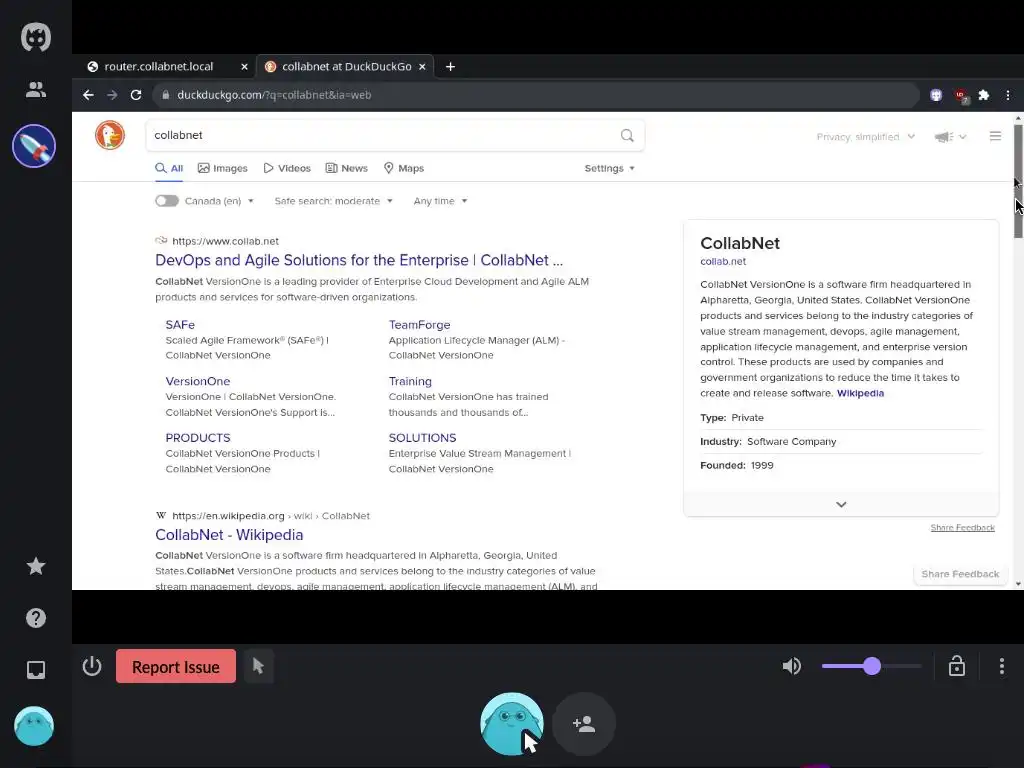The width and height of the screenshot is (1024, 768).
Task: Select the blue participant avatar at bottom center
Action: pyautogui.click(x=511, y=724)
